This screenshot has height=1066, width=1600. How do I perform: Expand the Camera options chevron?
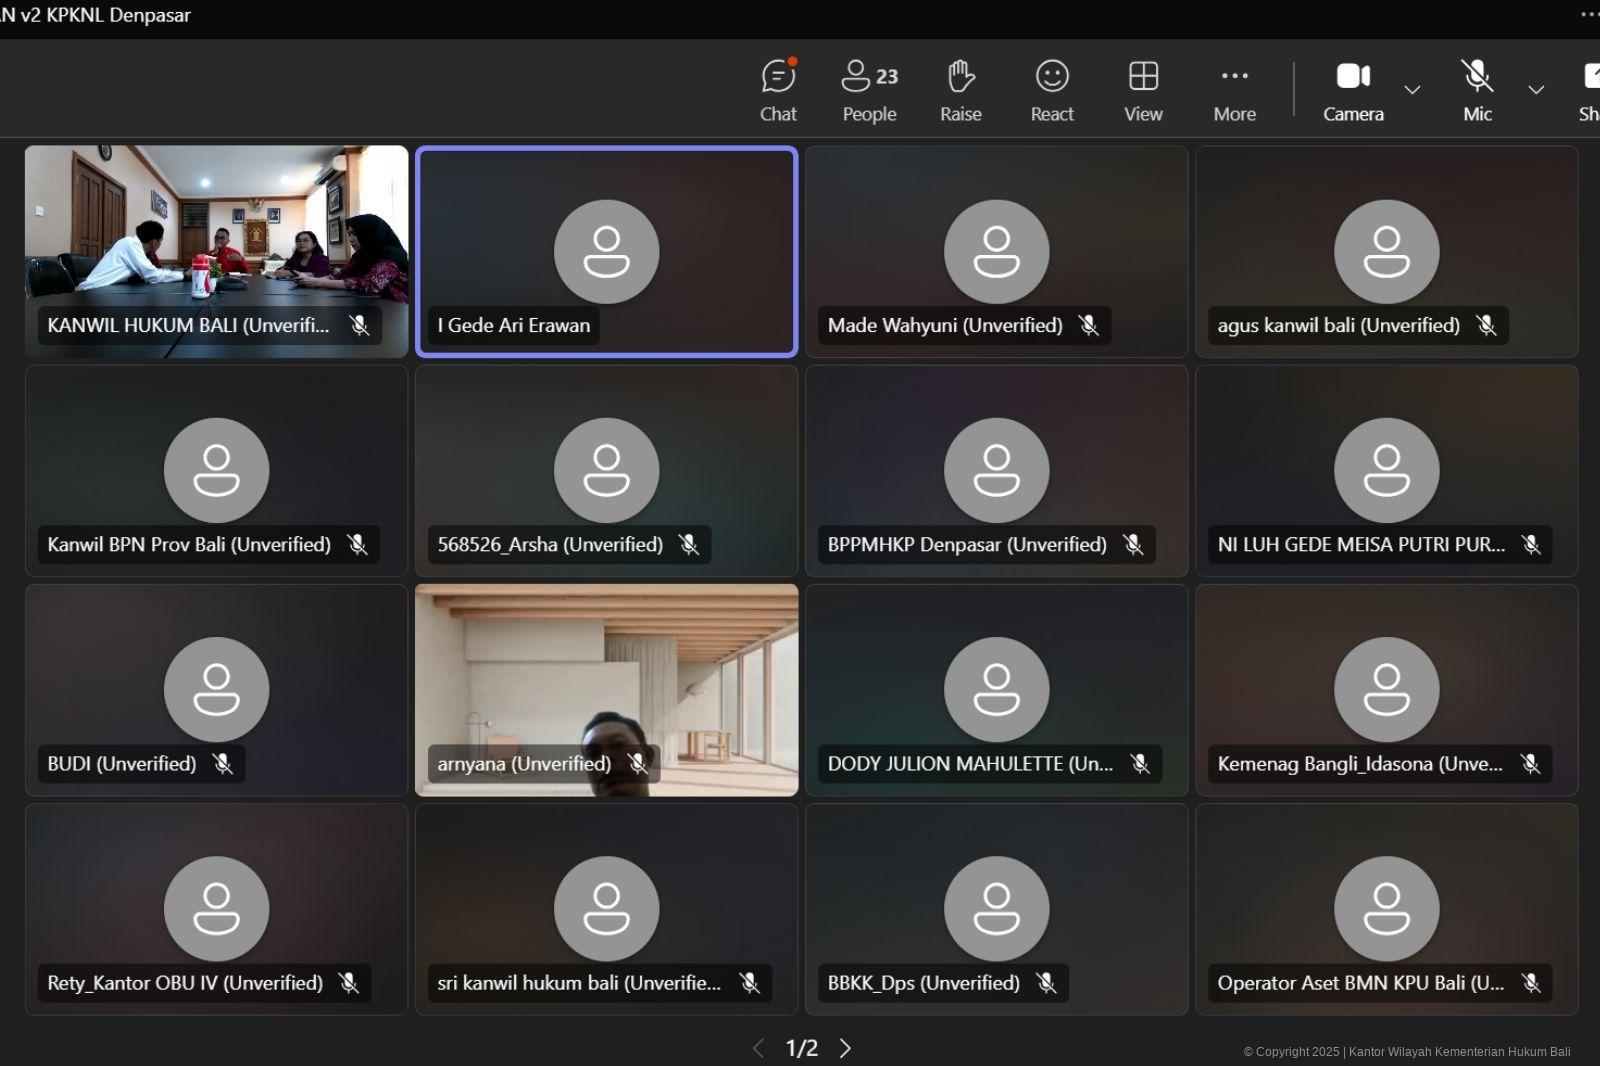(1412, 90)
